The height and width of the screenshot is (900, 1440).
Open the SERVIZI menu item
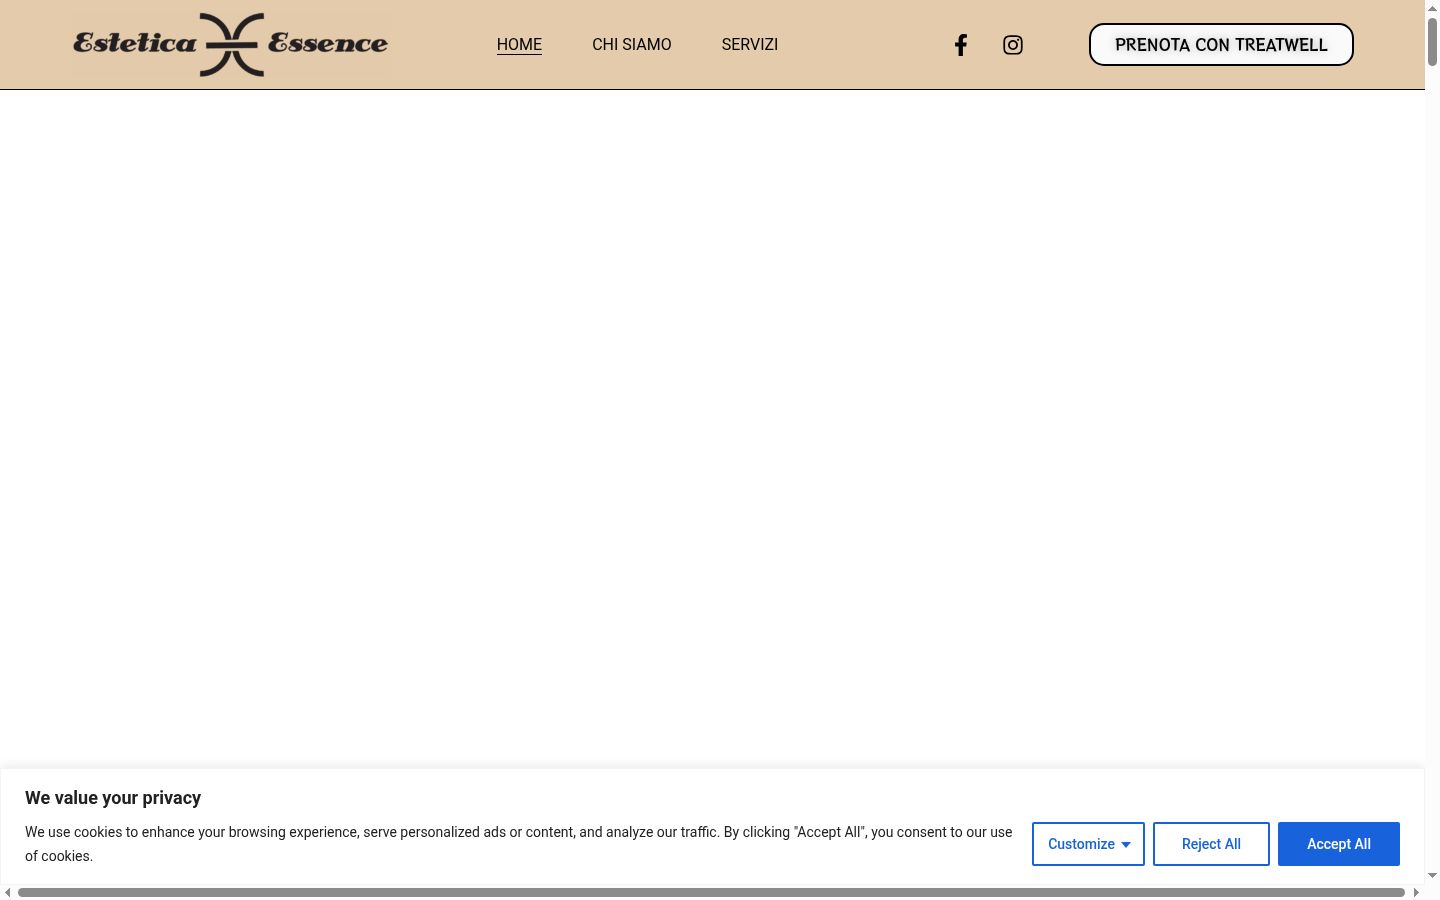coord(750,45)
